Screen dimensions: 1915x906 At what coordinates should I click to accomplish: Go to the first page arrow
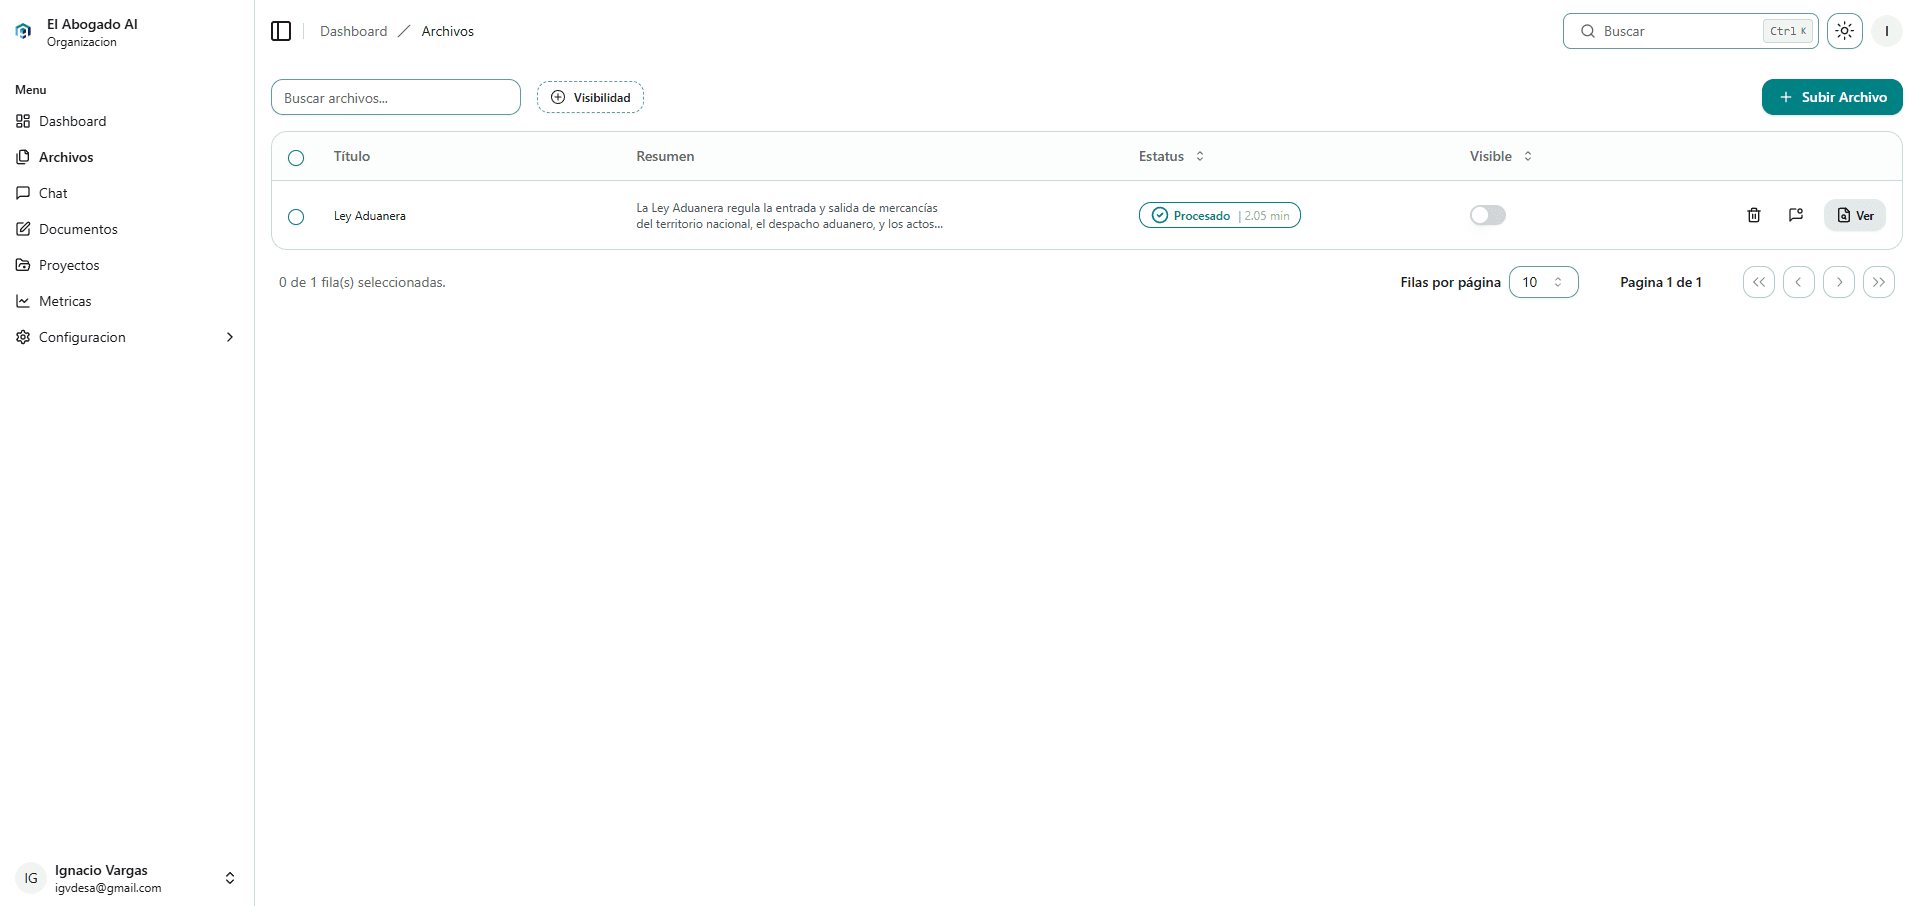[1758, 282]
